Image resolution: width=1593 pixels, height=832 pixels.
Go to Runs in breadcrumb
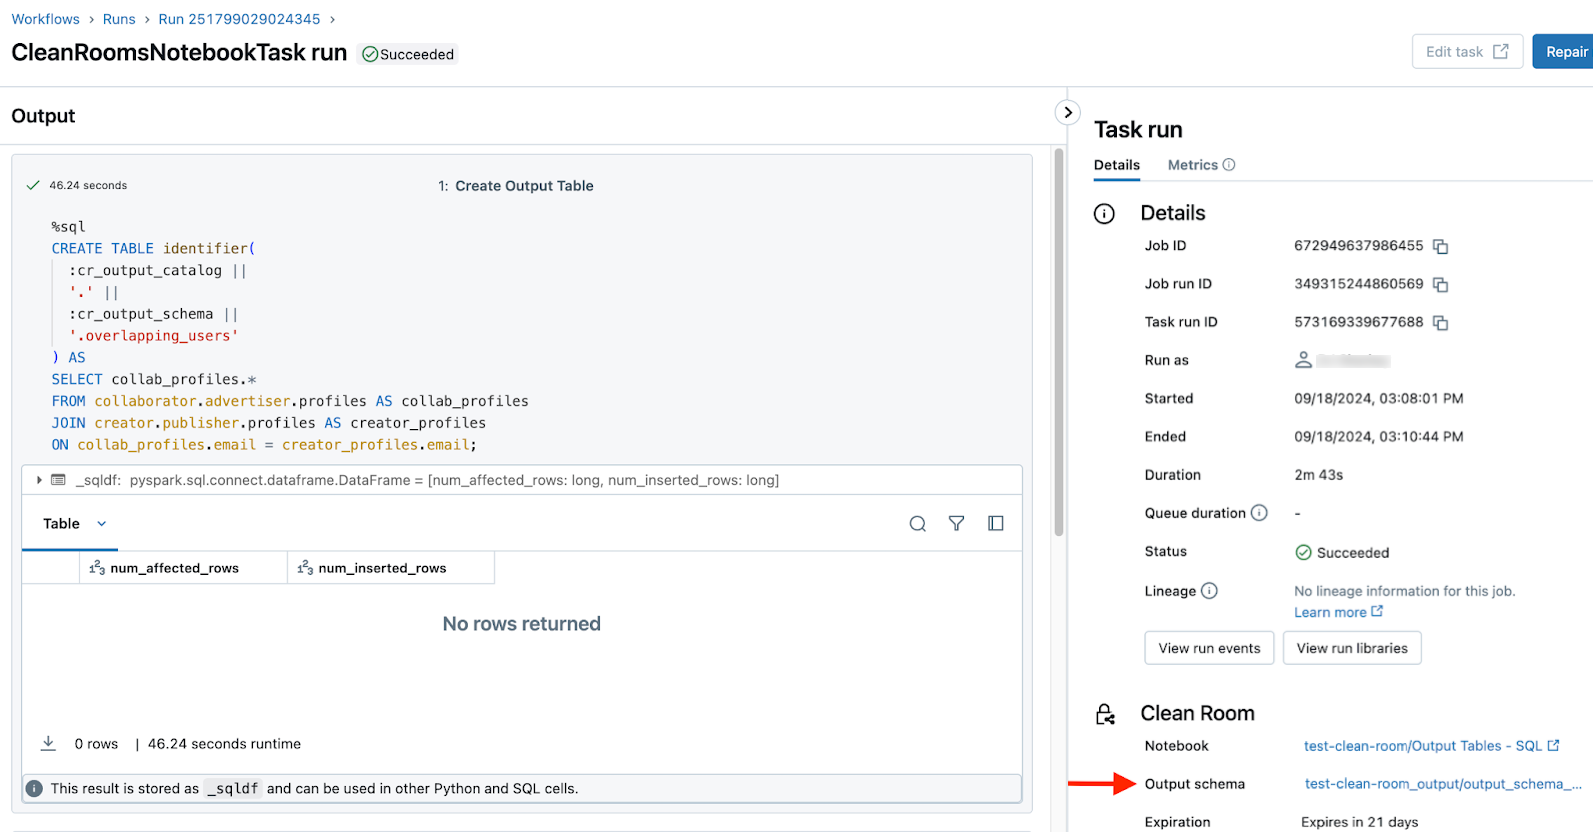119,19
